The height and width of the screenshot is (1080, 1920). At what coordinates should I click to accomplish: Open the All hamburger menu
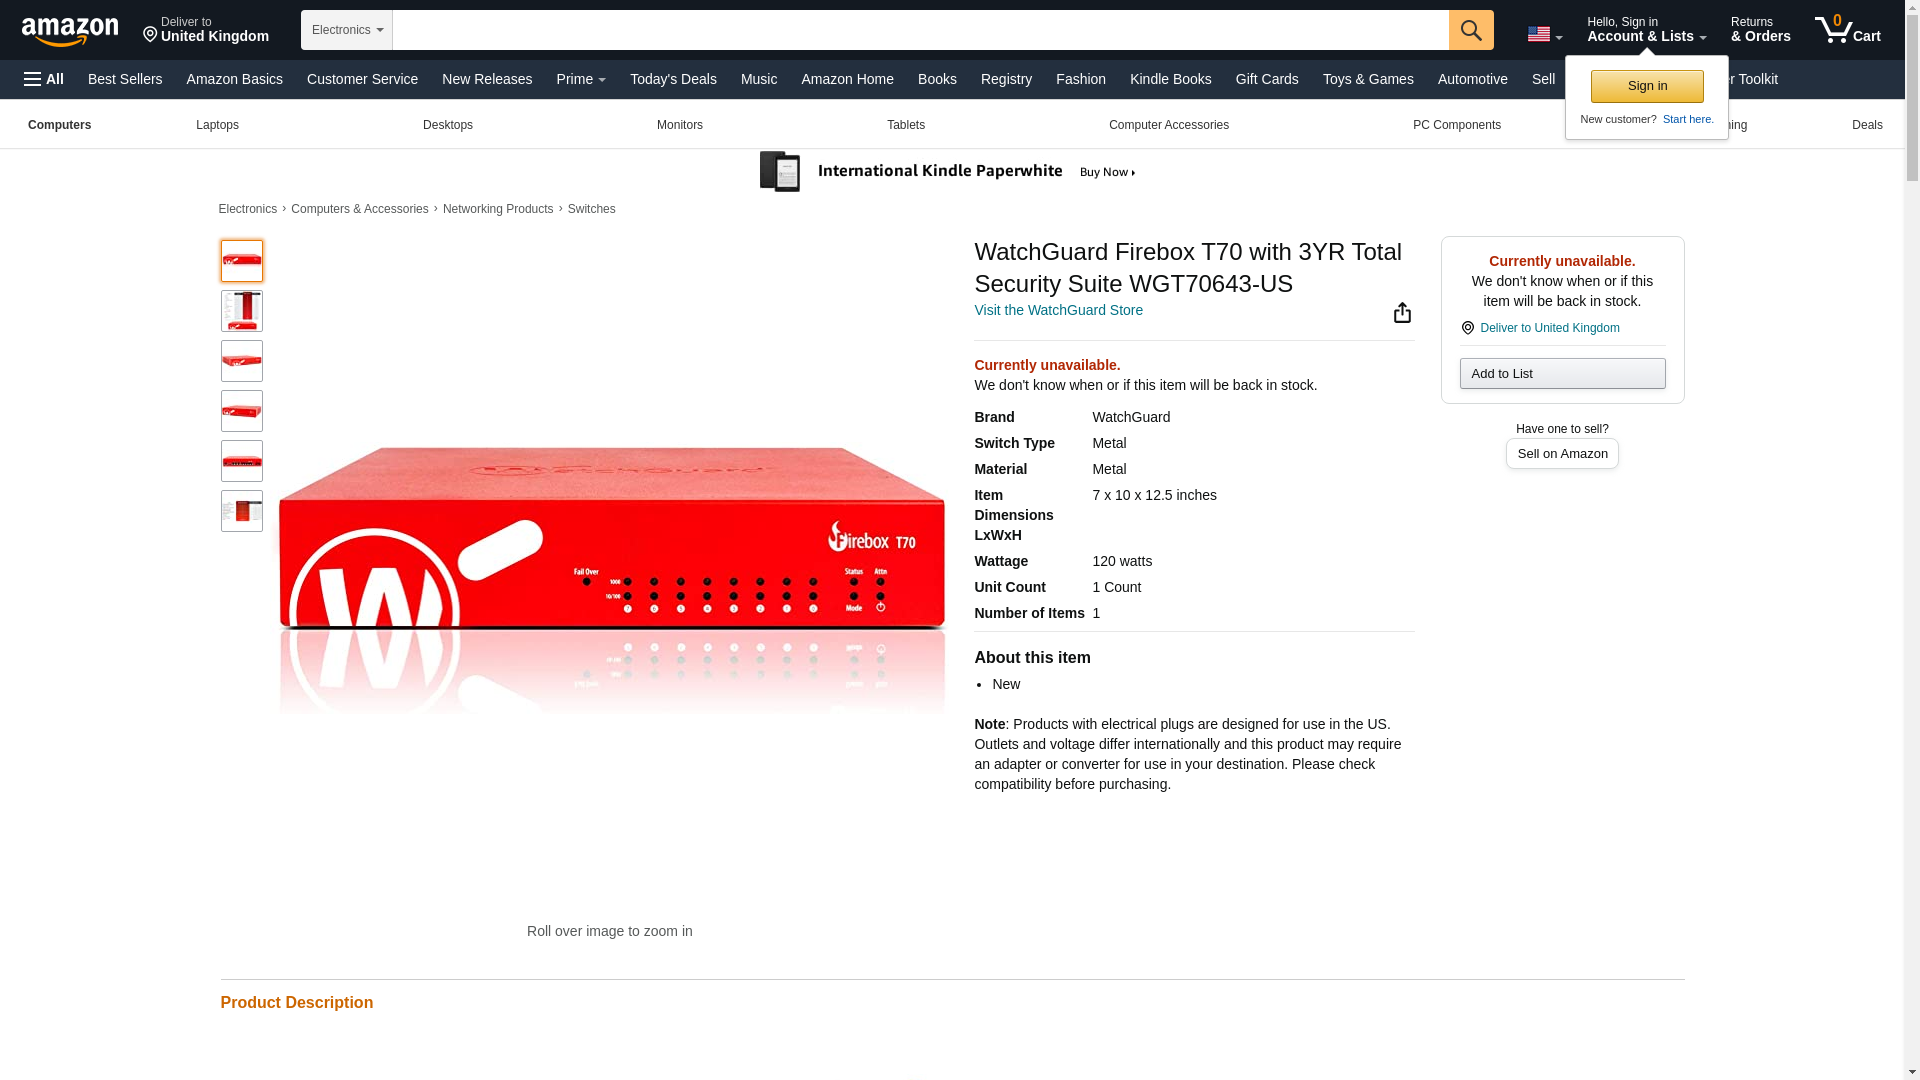pos(44,79)
